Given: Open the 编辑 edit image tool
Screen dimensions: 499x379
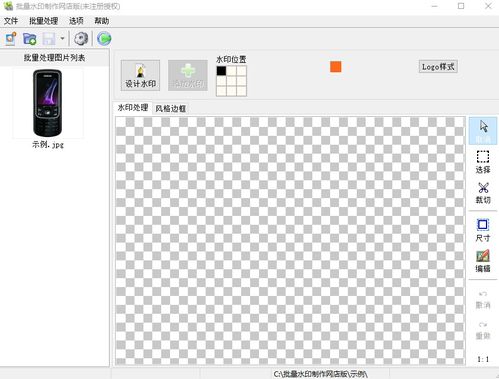Looking at the screenshot, I should pos(483,261).
